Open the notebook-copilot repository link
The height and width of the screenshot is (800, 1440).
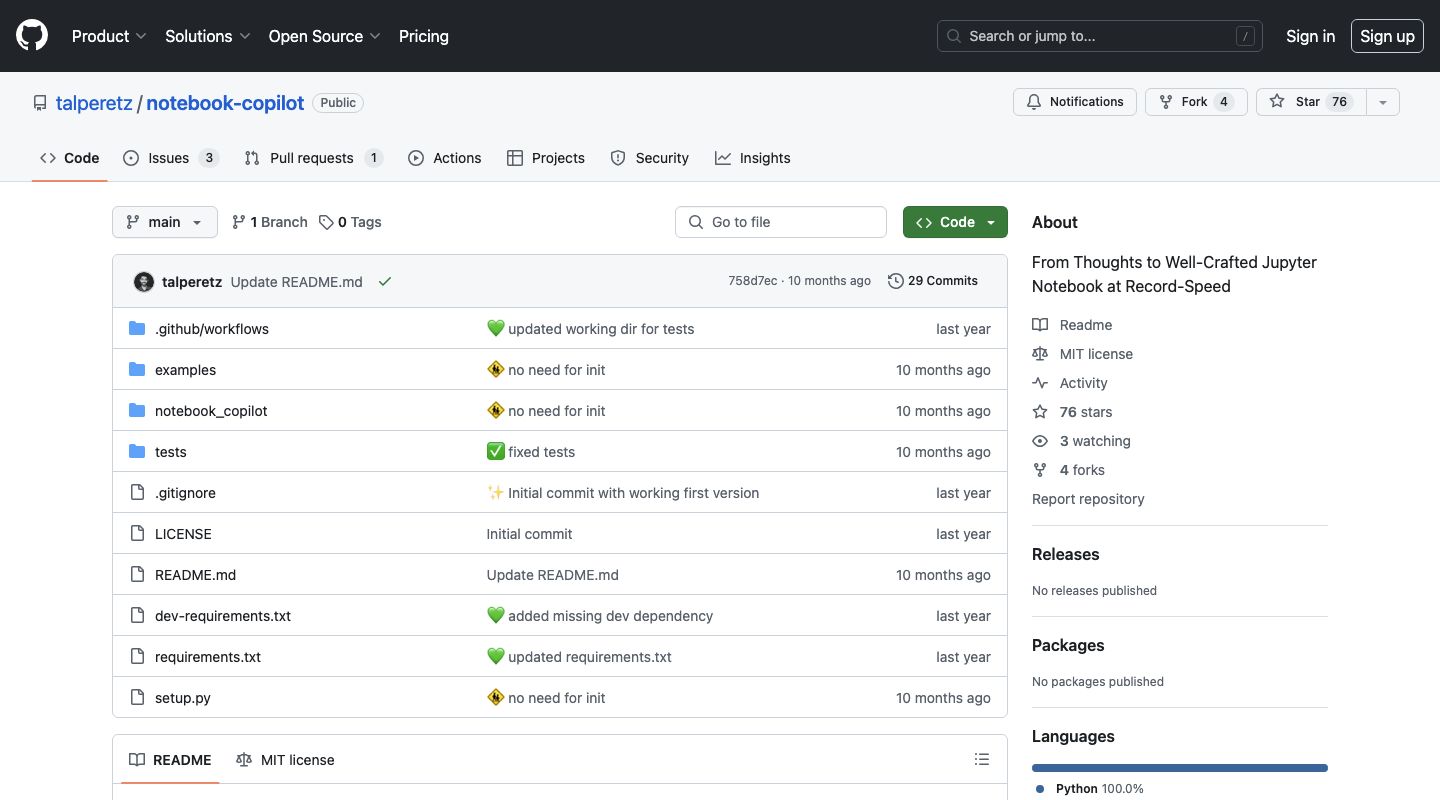(225, 103)
